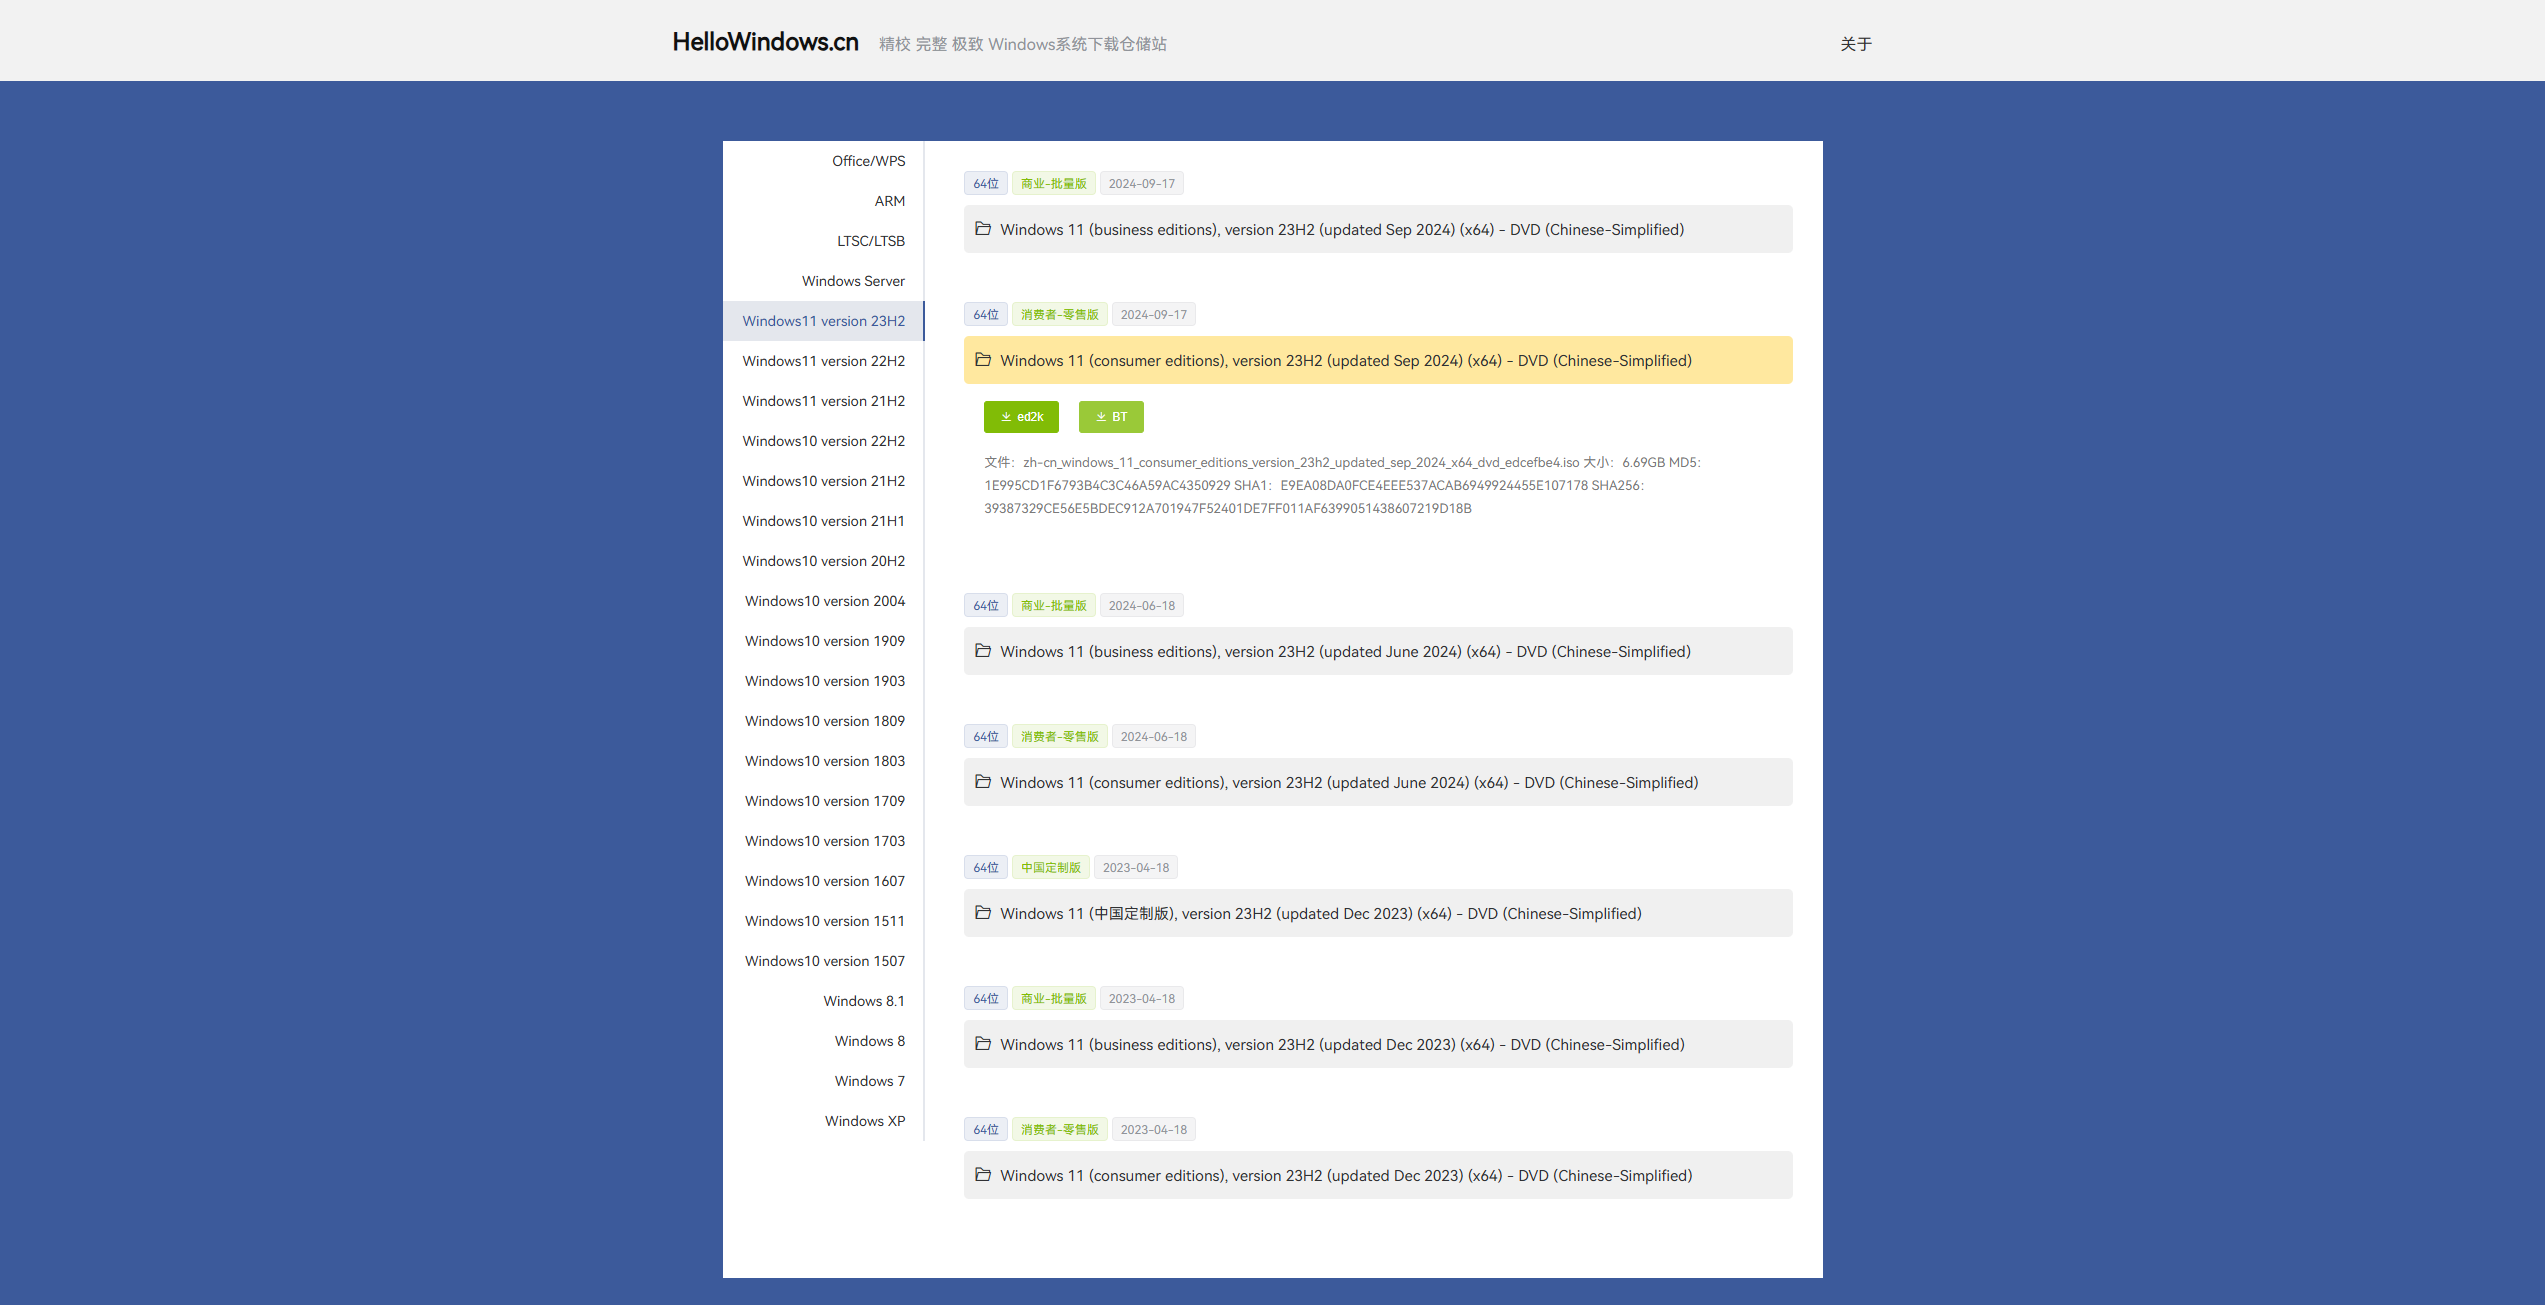The width and height of the screenshot is (2545, 1305).
Task: Click the HelloWindows.cn site logo
Action: click(765, 42)
